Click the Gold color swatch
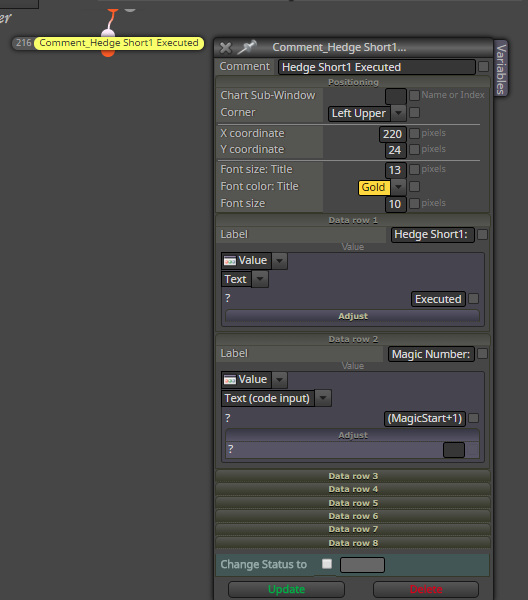The height and width of the screenshot is (600, 528). tap(374, 188)
